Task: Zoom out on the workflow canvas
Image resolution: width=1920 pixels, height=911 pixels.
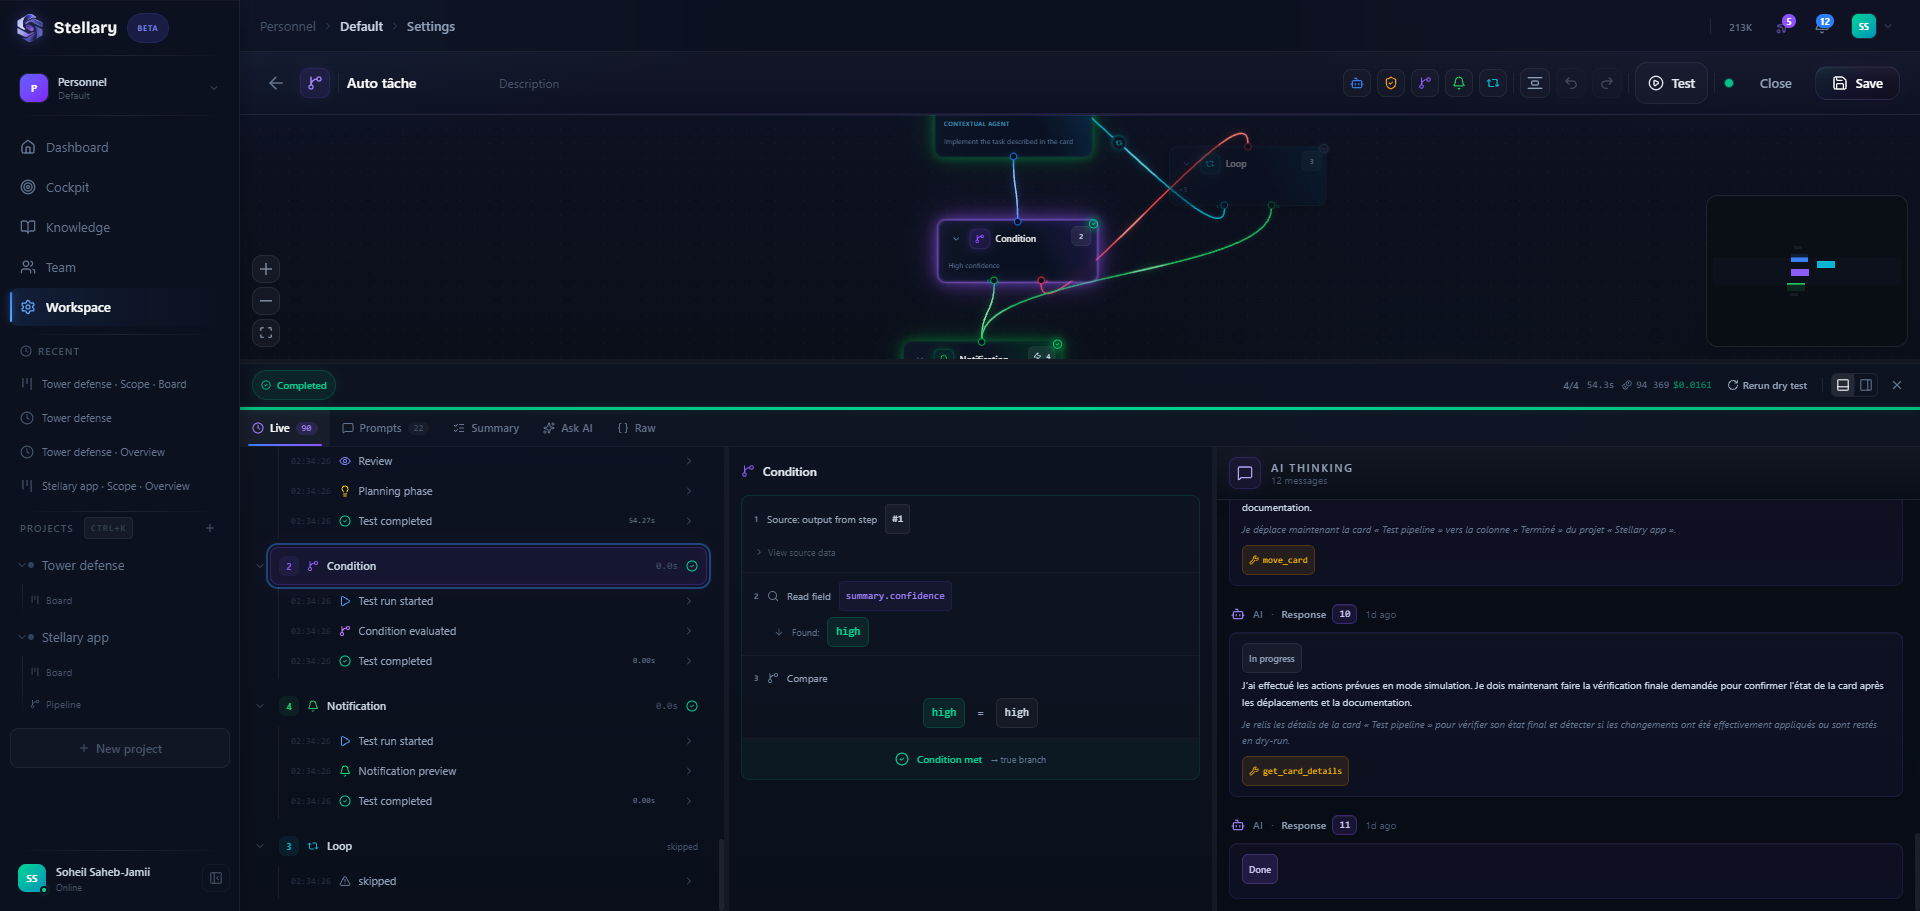Action: 266,301
